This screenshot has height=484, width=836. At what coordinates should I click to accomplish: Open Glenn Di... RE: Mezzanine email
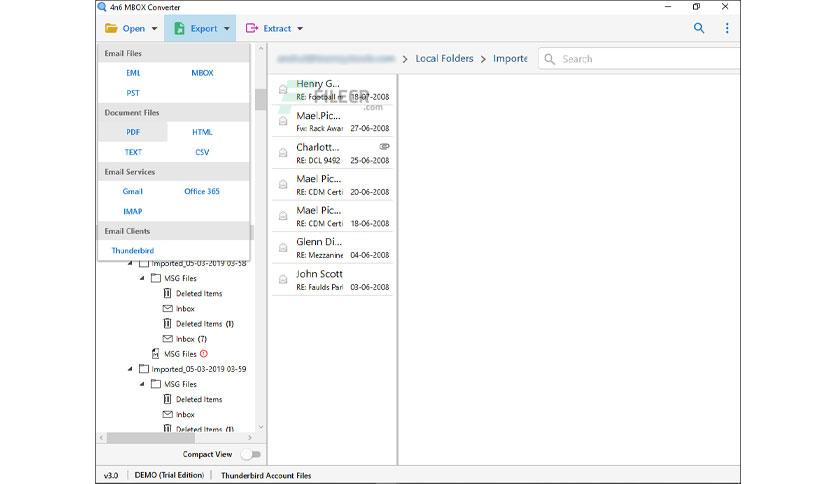334,248
